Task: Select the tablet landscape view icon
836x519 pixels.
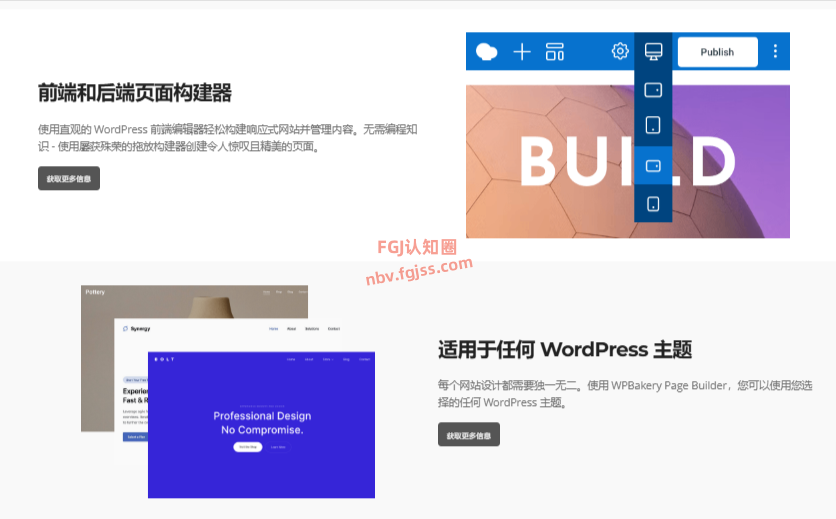Action: [x=653, y=90]
